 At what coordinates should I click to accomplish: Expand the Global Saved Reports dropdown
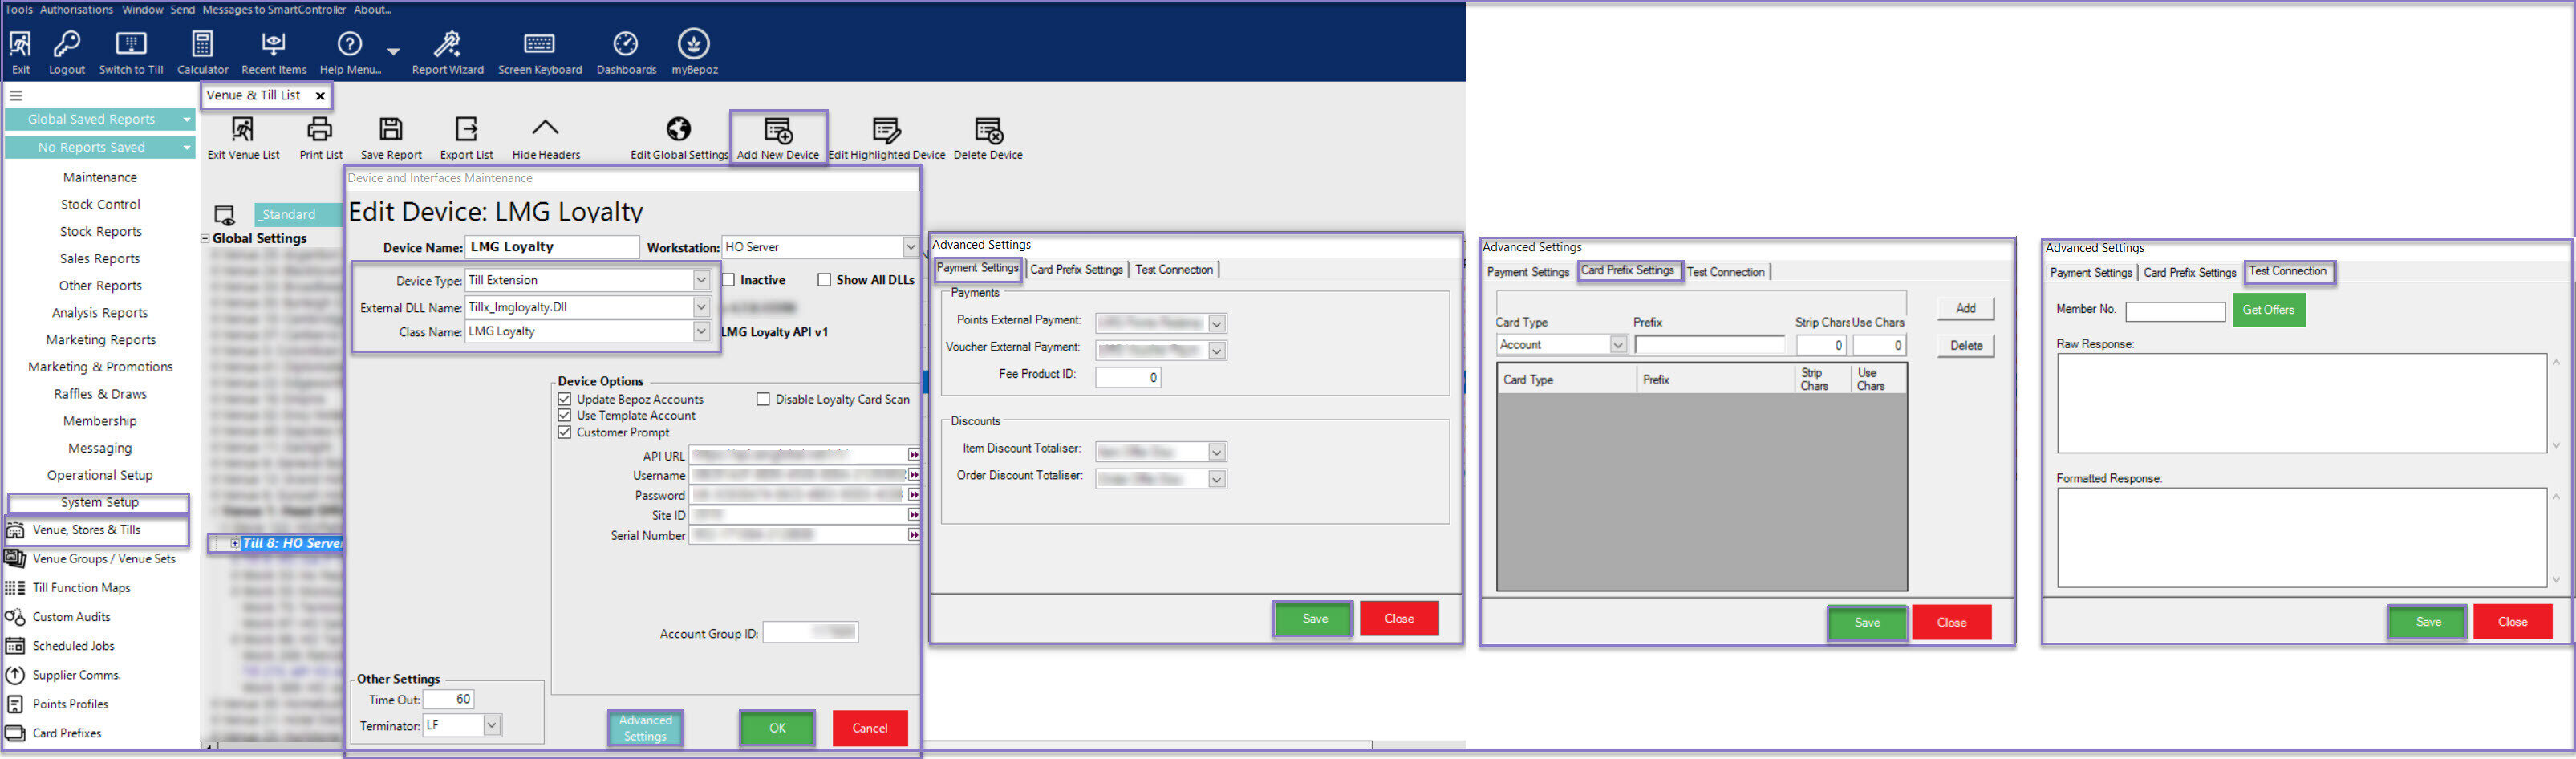(x=186, y=119)
